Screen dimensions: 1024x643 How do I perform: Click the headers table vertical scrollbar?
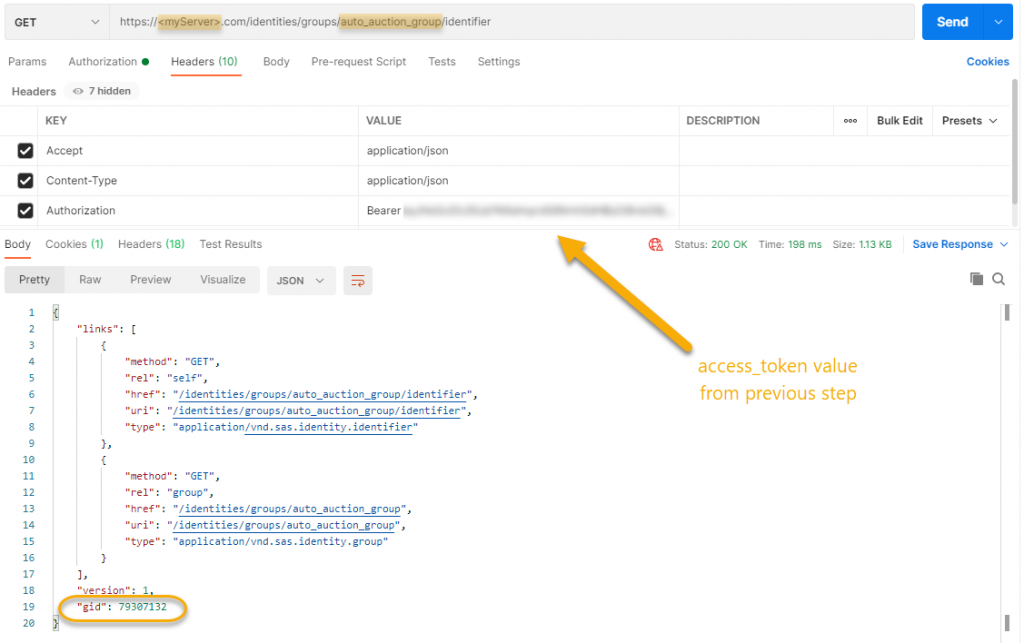coord(1015,141)
